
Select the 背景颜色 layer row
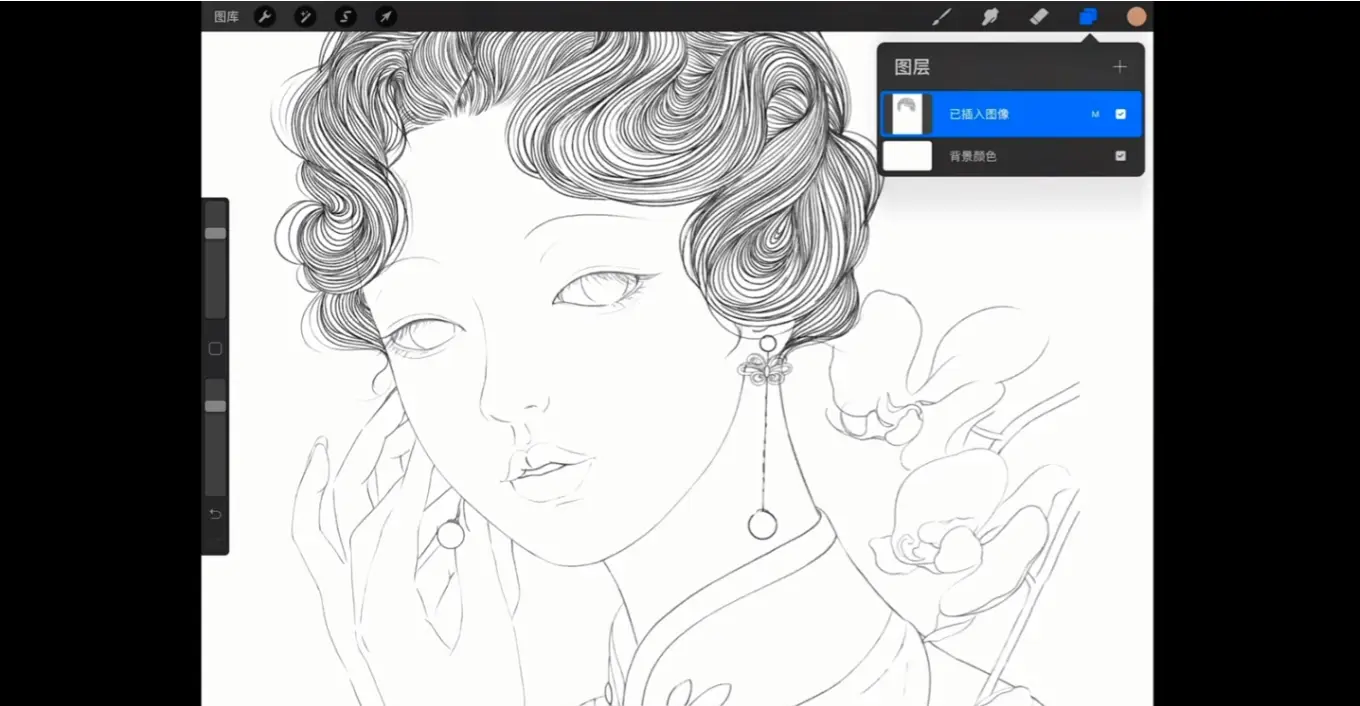click(x=1000, y=155)
